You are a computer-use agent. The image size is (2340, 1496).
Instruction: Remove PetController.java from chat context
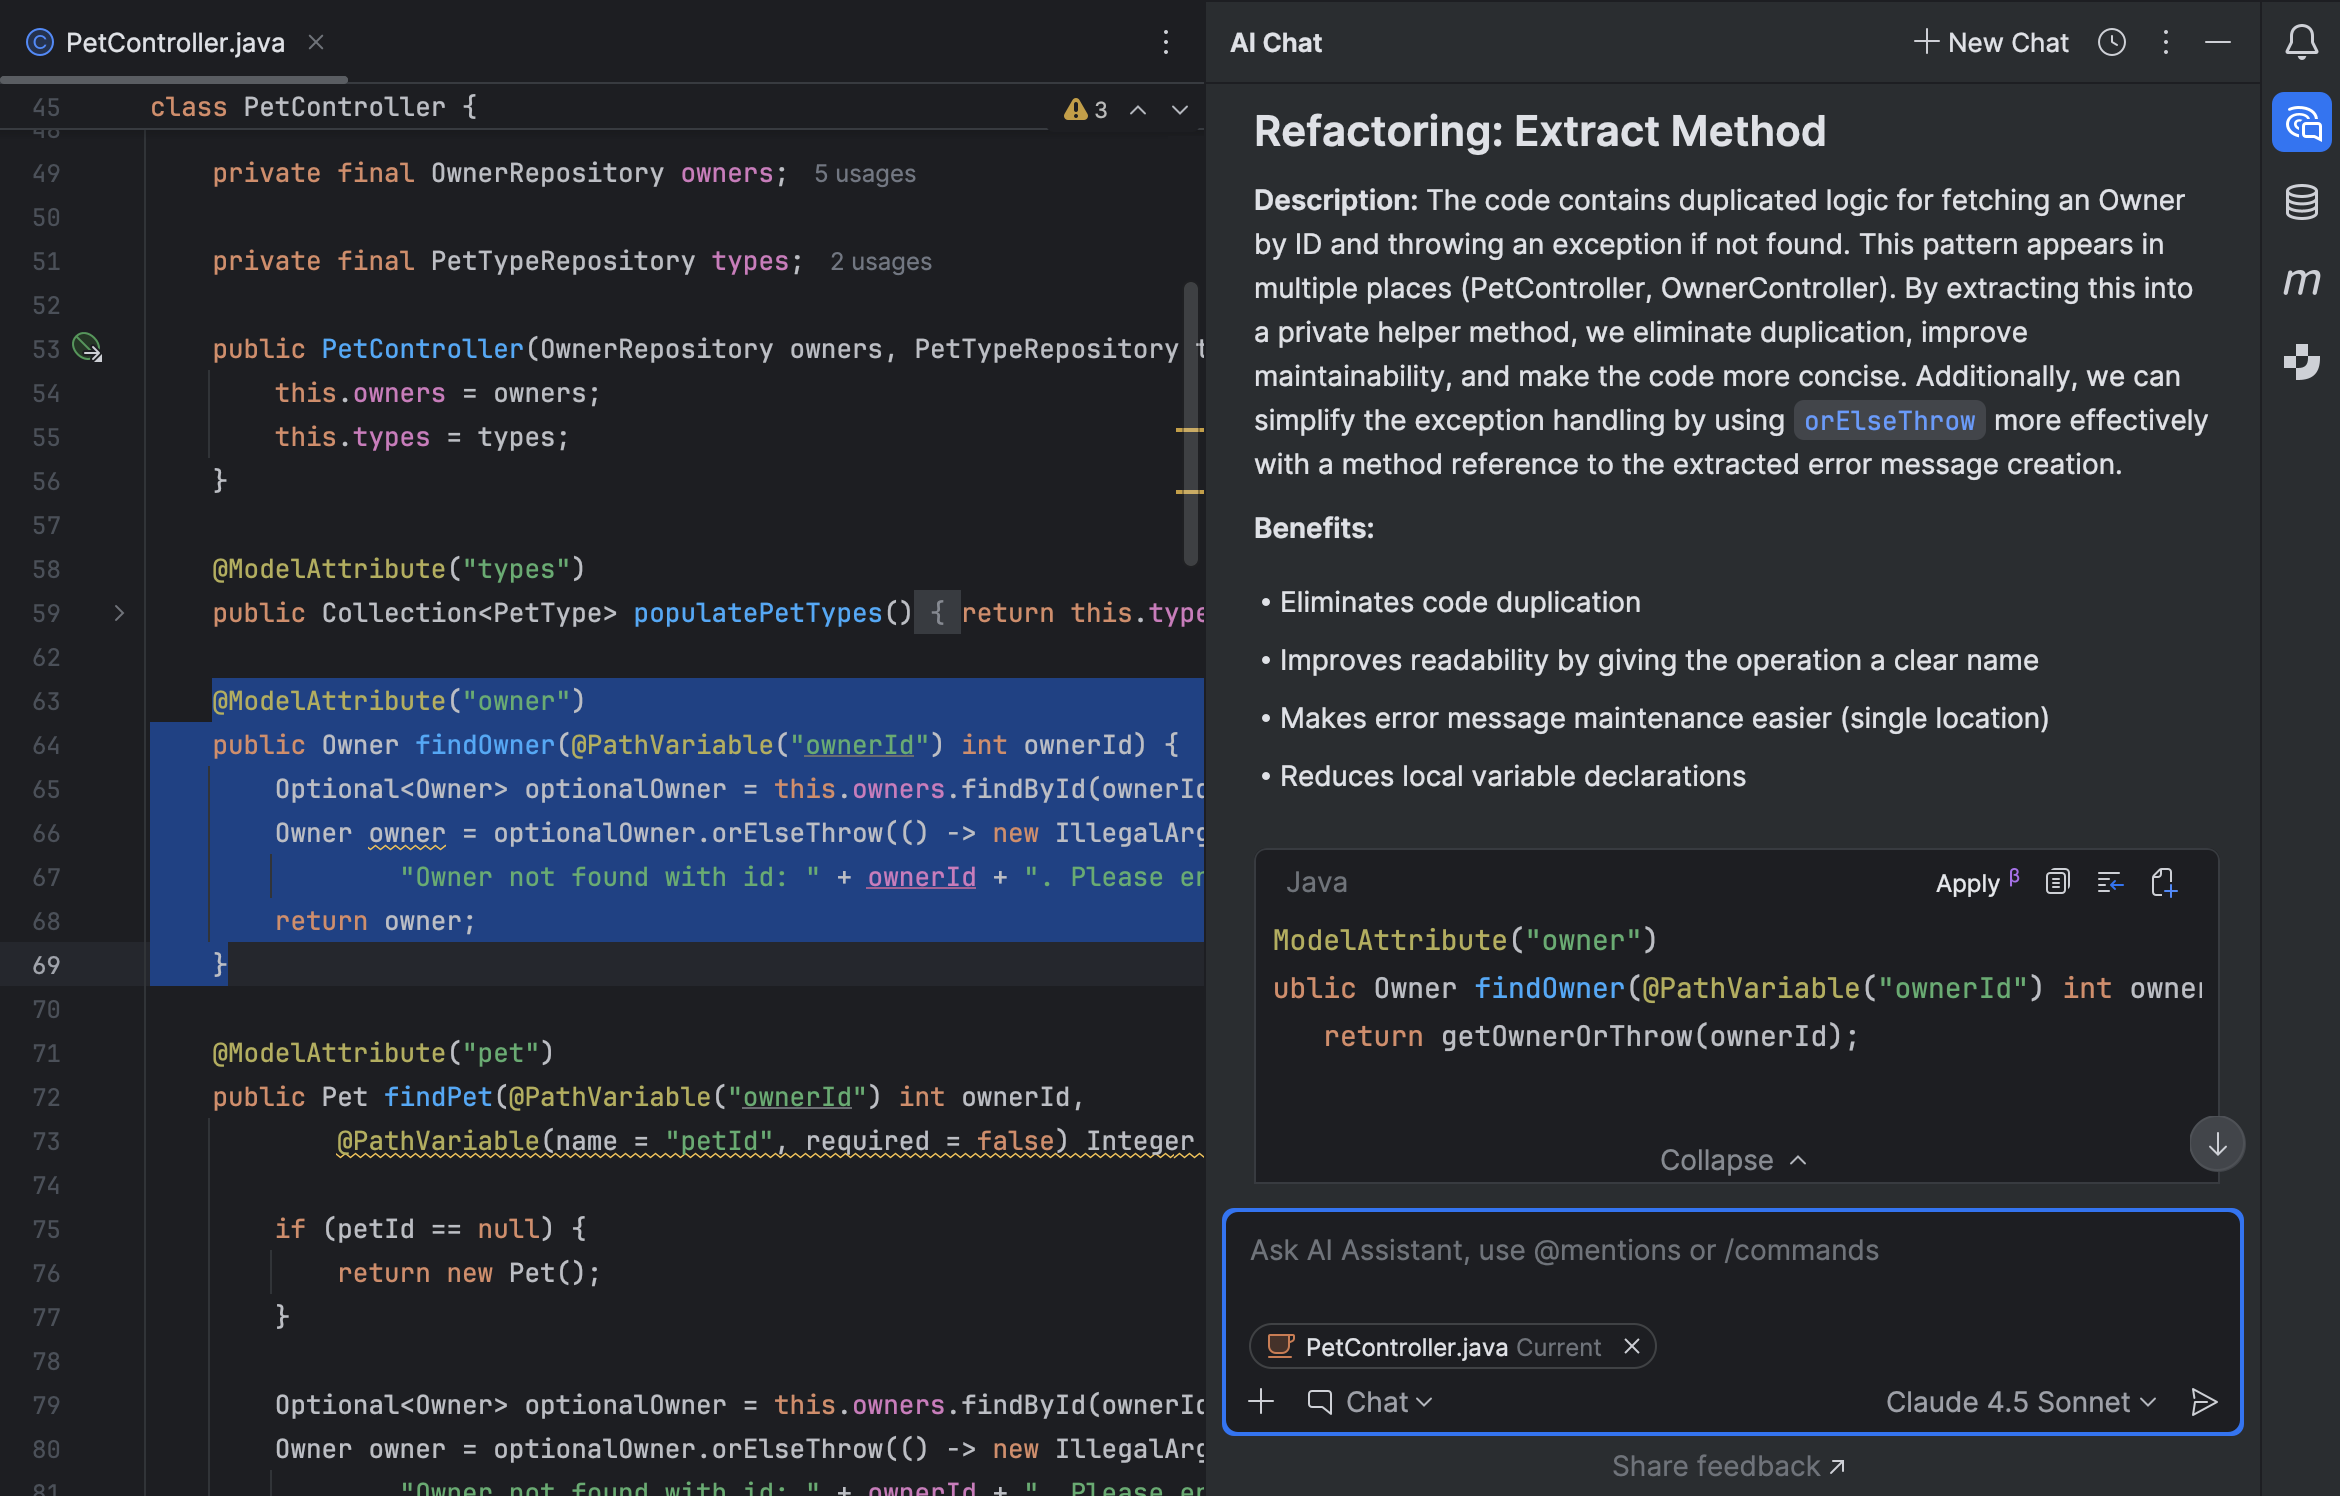1631,1346
